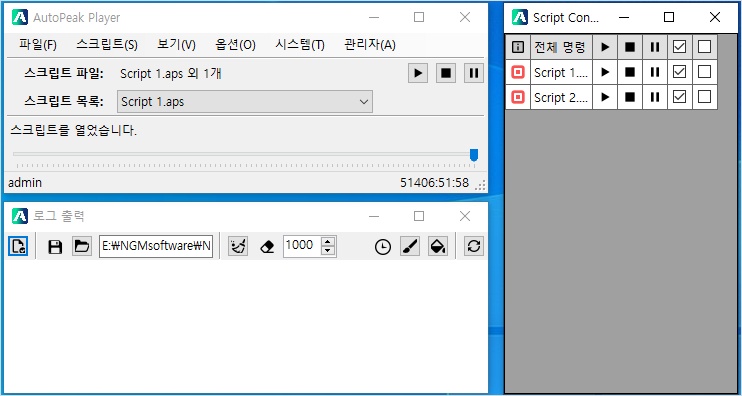This screenshot has height=396, width=742.
Task: Stop the script in AutoPeak Player
Action: coord(446,73)
